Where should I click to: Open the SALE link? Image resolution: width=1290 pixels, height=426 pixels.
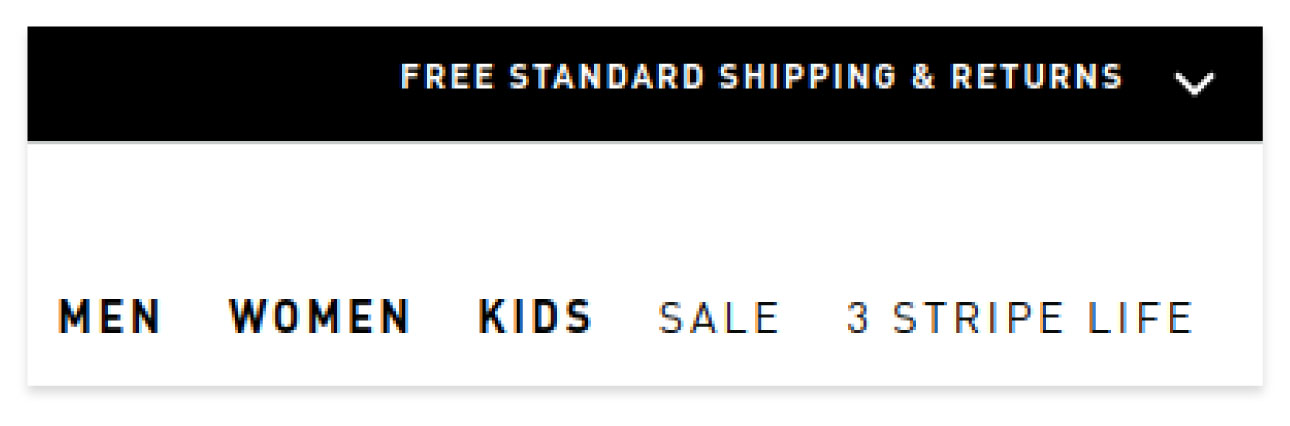[x=719, y=318]
